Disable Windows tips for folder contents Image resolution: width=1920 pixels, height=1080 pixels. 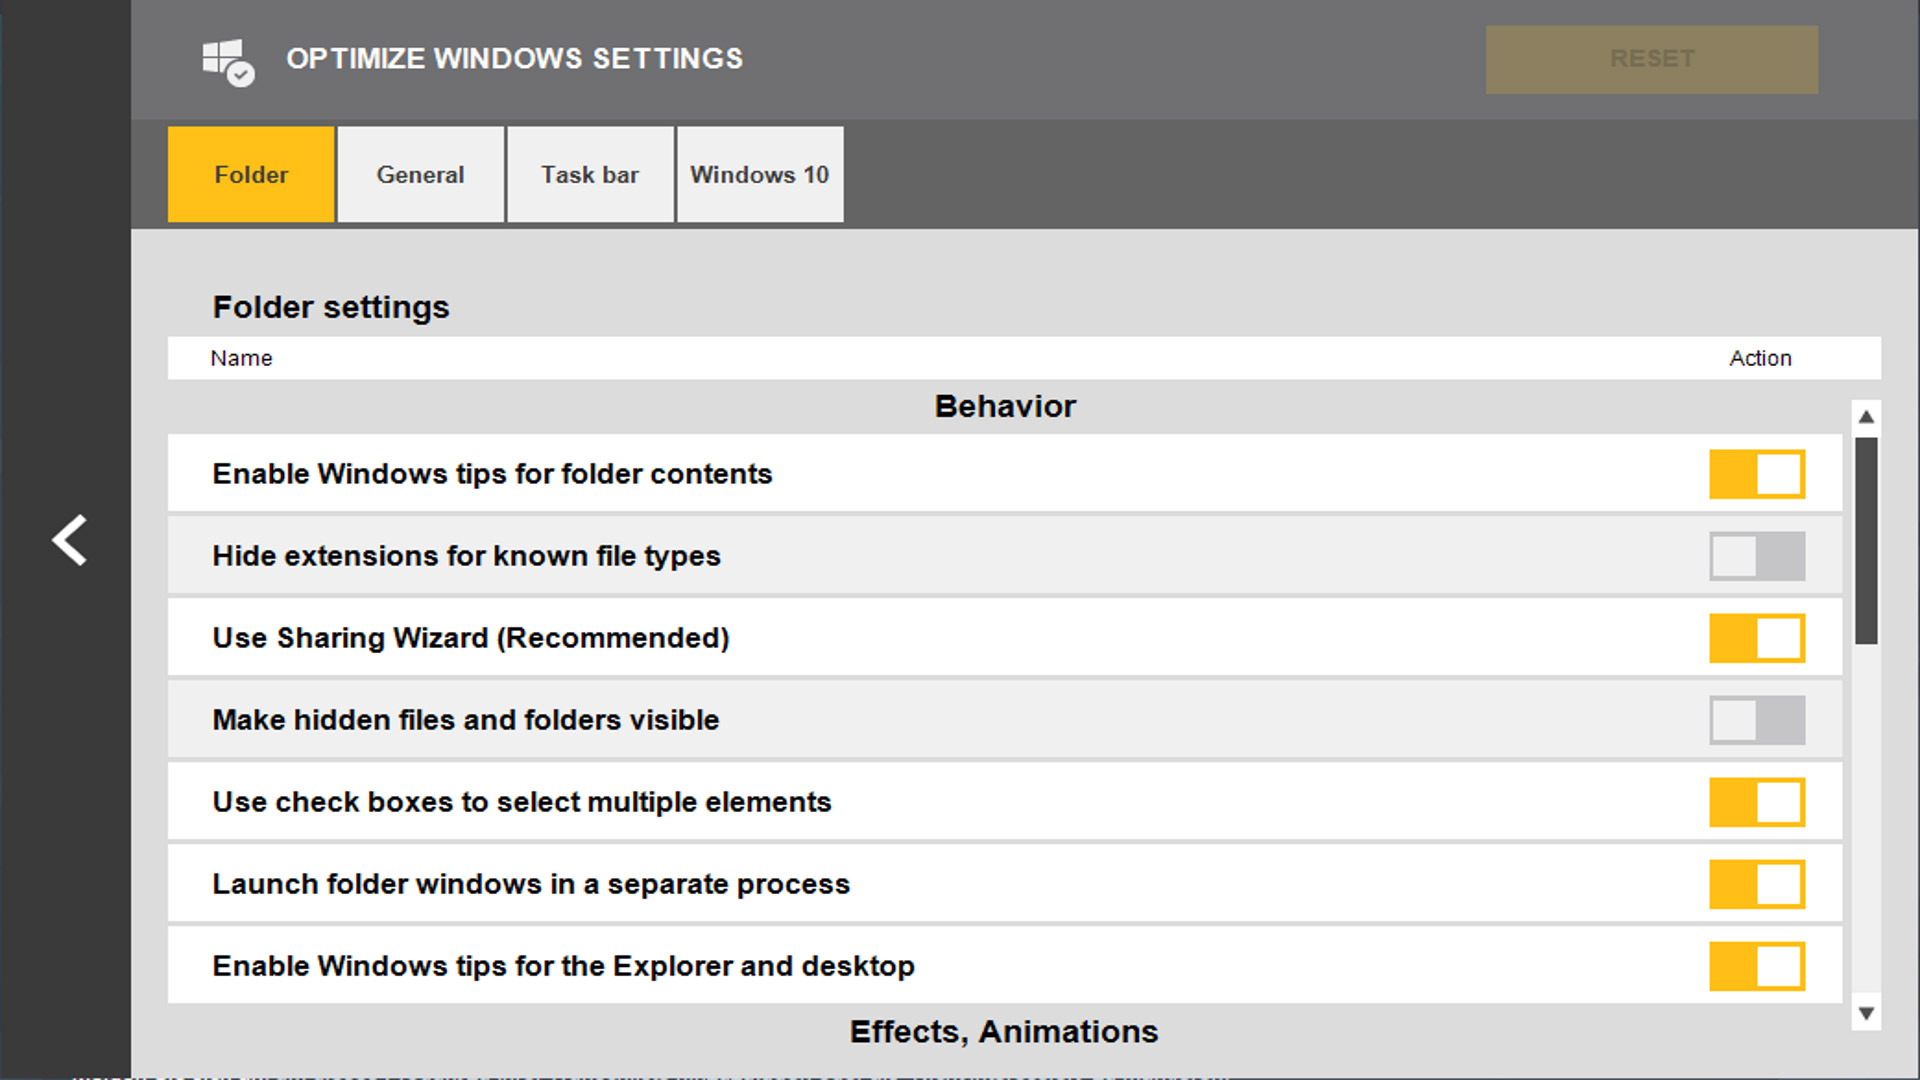[x=1756, y=473]
